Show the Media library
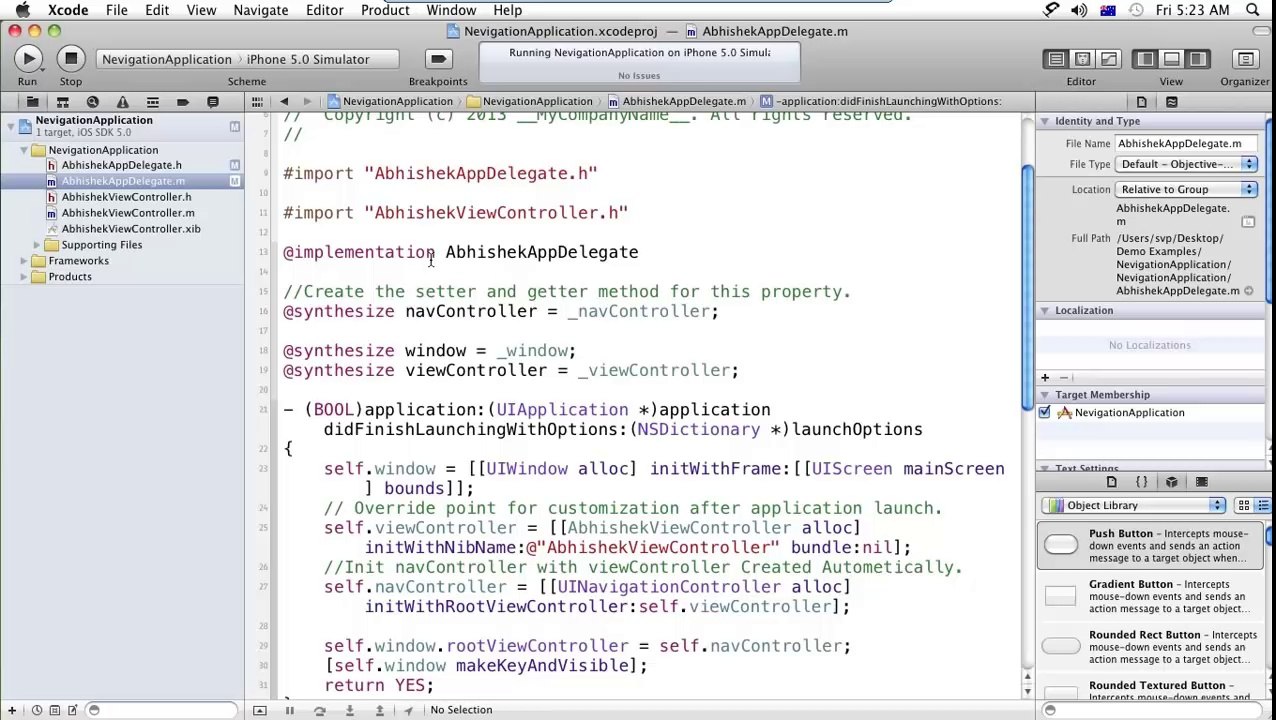 [1202, 482]
